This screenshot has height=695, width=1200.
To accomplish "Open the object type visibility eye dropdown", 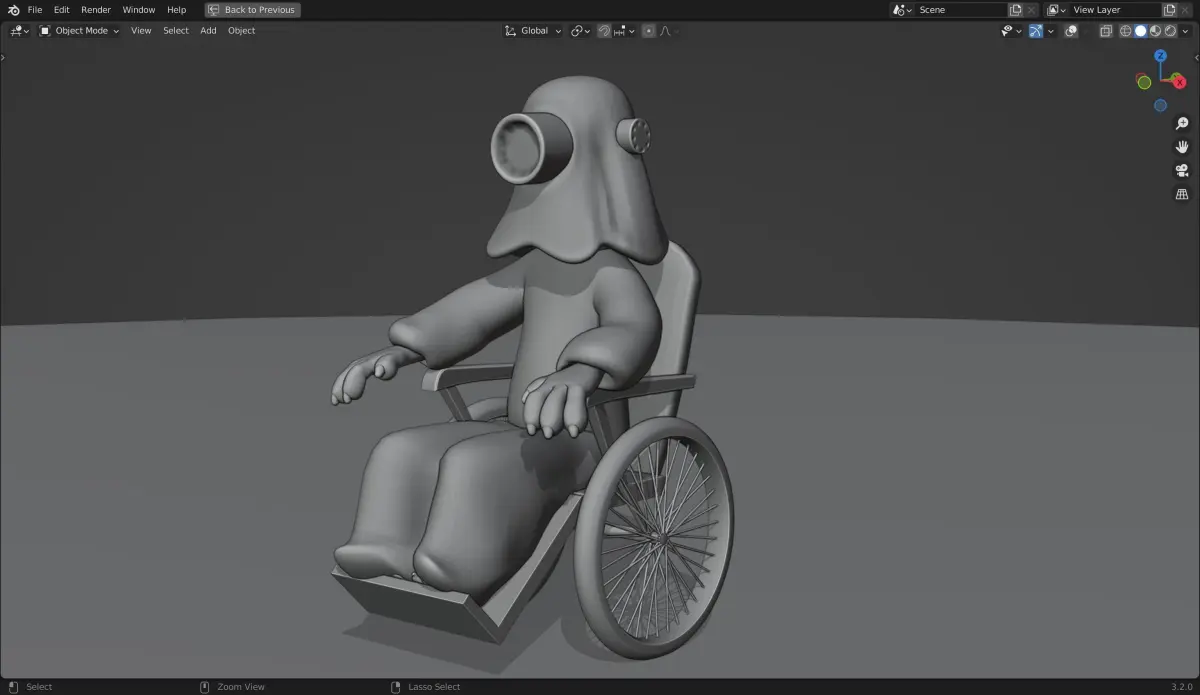I will click(x=1011, y=31).
